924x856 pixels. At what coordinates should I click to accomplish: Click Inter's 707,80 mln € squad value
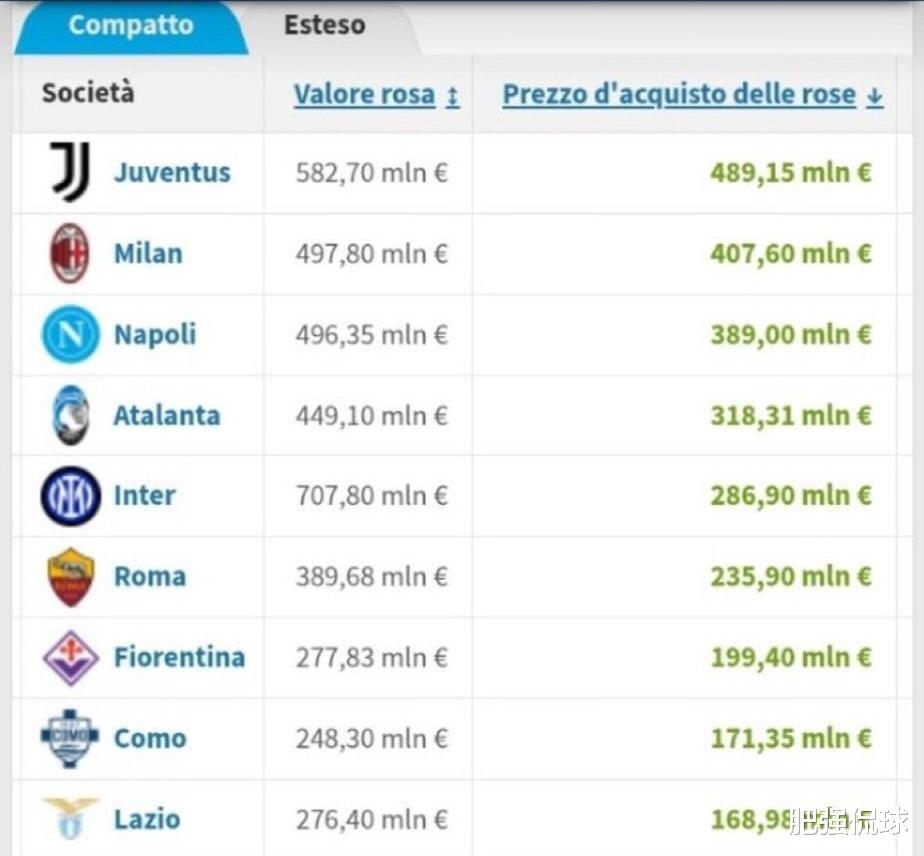tap(372, 495)
